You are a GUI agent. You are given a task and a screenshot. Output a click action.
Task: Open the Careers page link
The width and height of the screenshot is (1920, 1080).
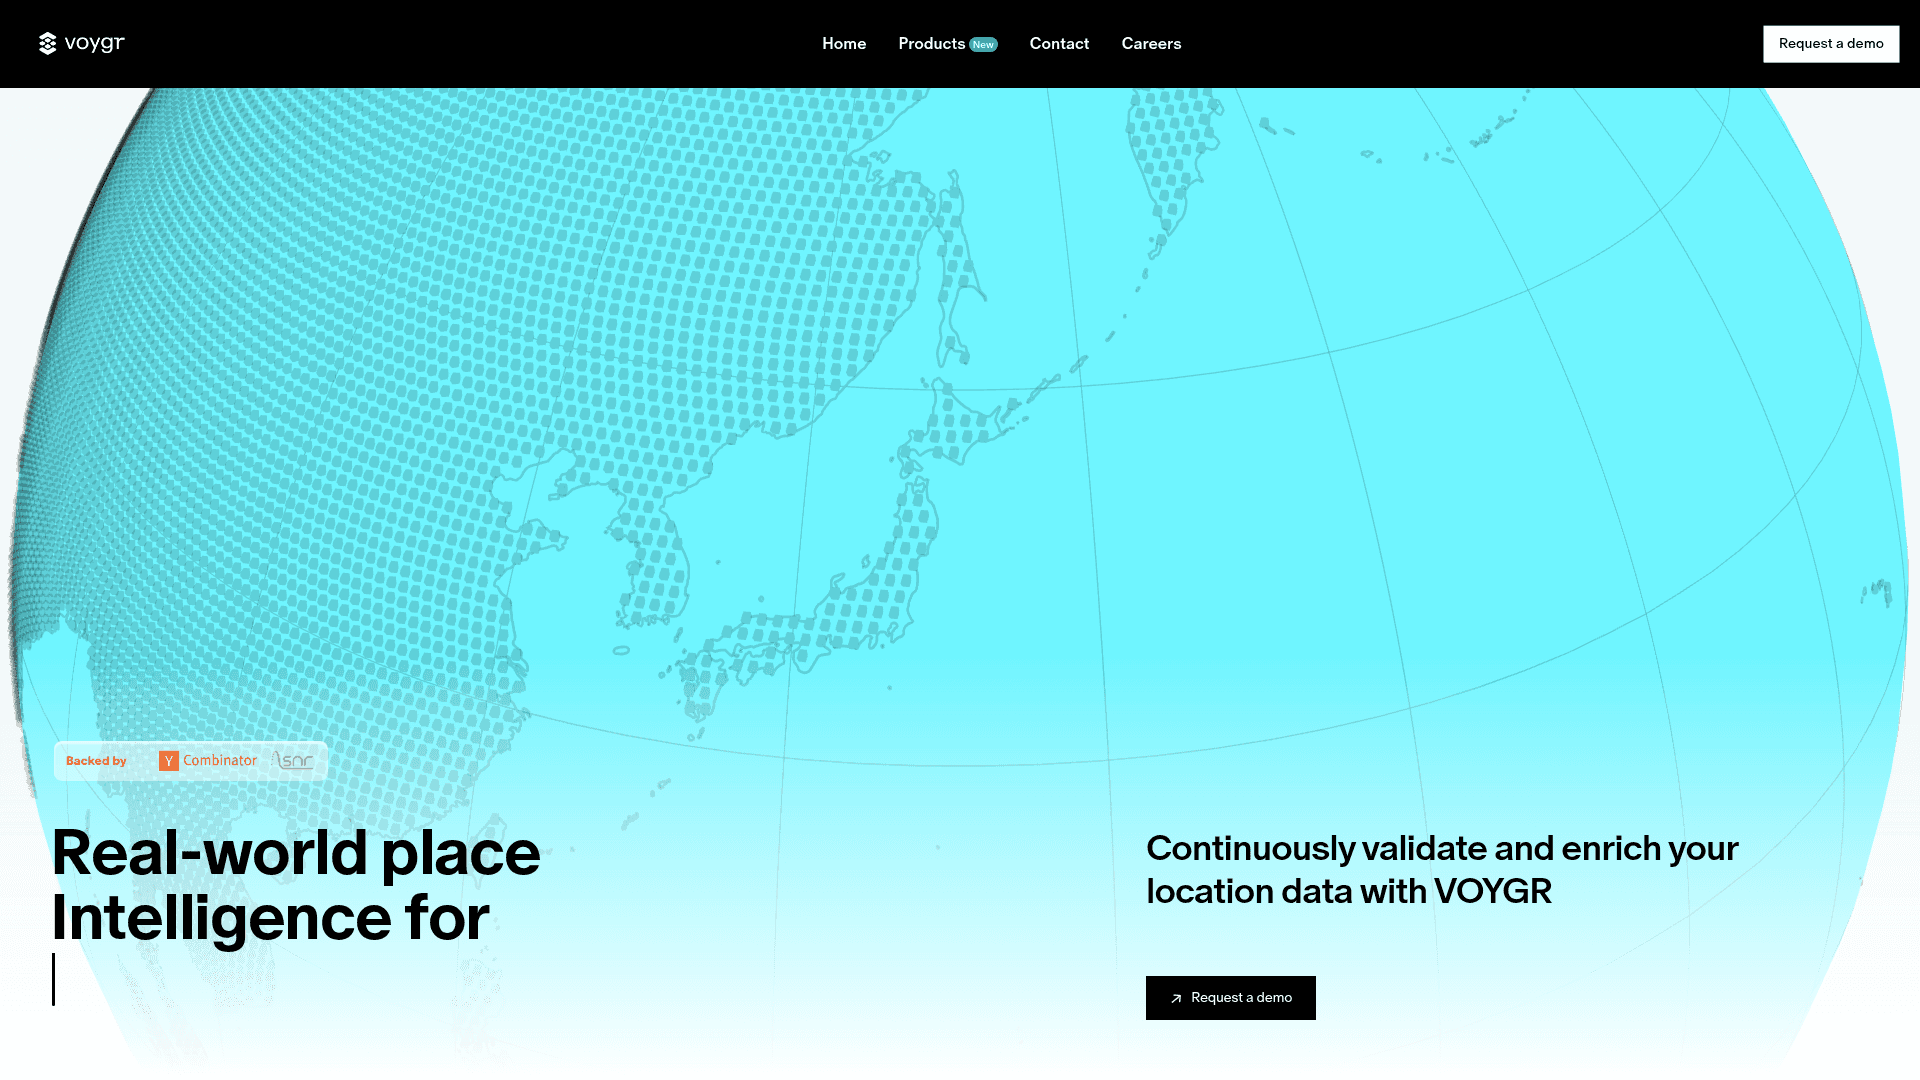tap(1151, 44)
